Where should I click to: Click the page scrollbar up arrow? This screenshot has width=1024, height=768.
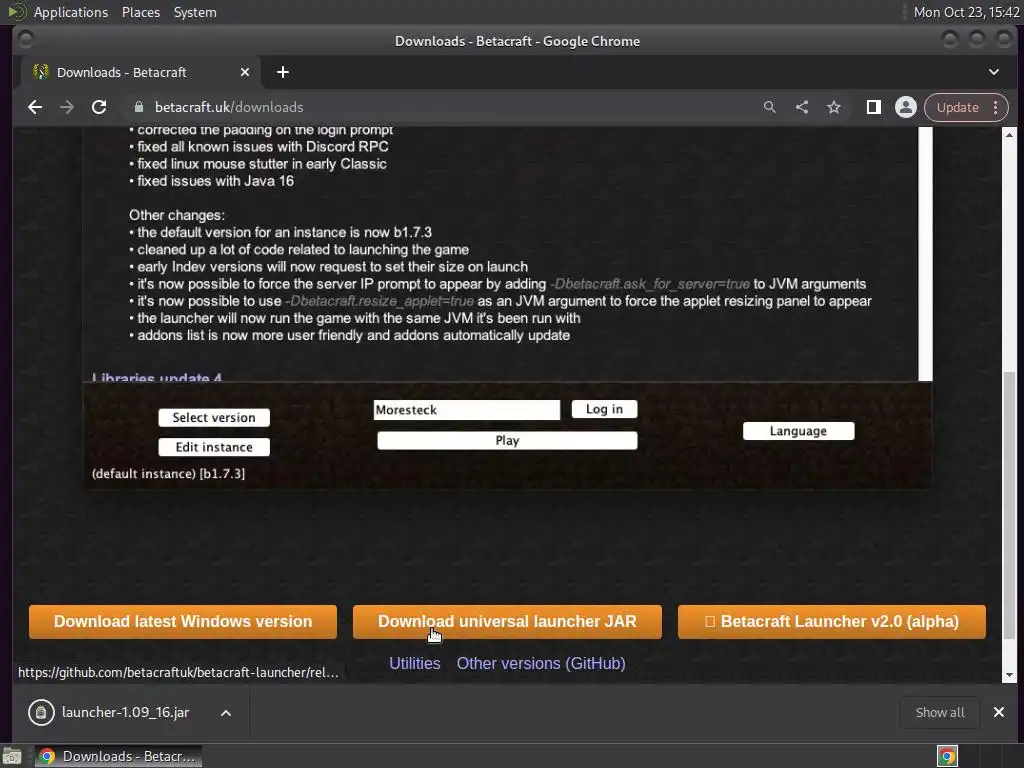[1010, 135]
